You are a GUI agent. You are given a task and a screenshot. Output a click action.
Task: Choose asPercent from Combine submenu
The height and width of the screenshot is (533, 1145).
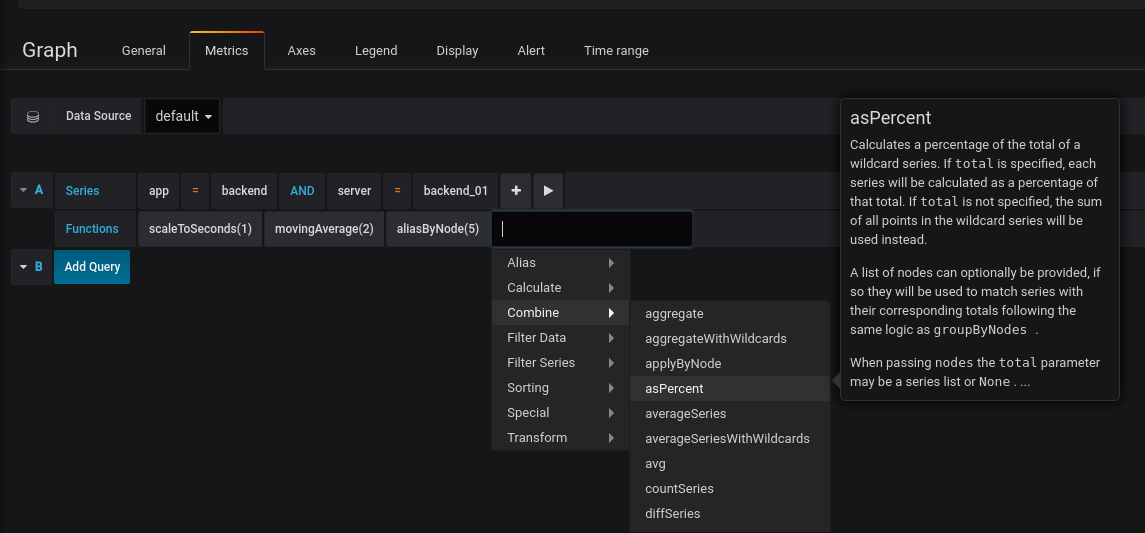coord(674,388)
